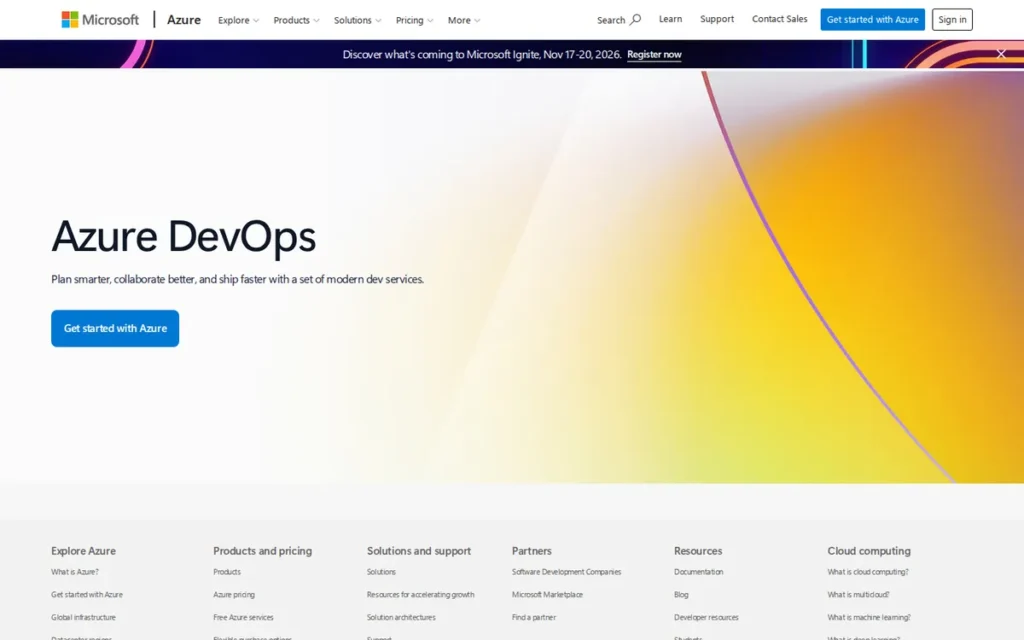Open Software Development Companies link

[566, 571]
